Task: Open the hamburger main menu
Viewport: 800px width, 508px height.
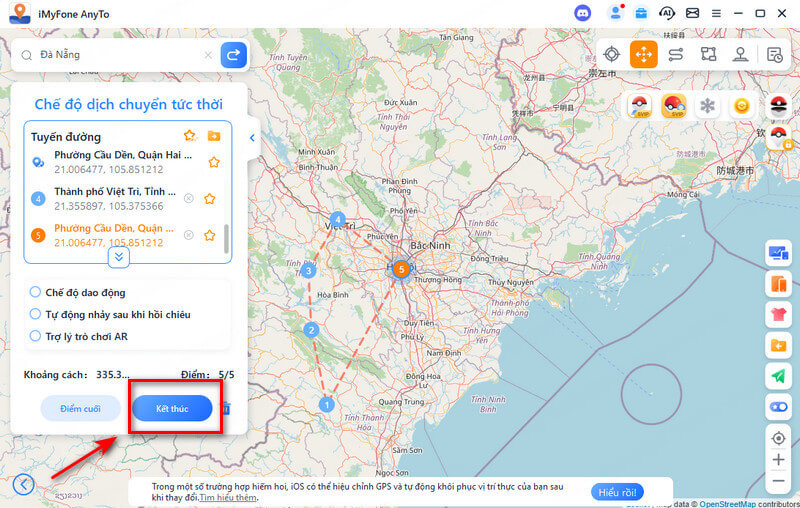Action: click(716, 13)
